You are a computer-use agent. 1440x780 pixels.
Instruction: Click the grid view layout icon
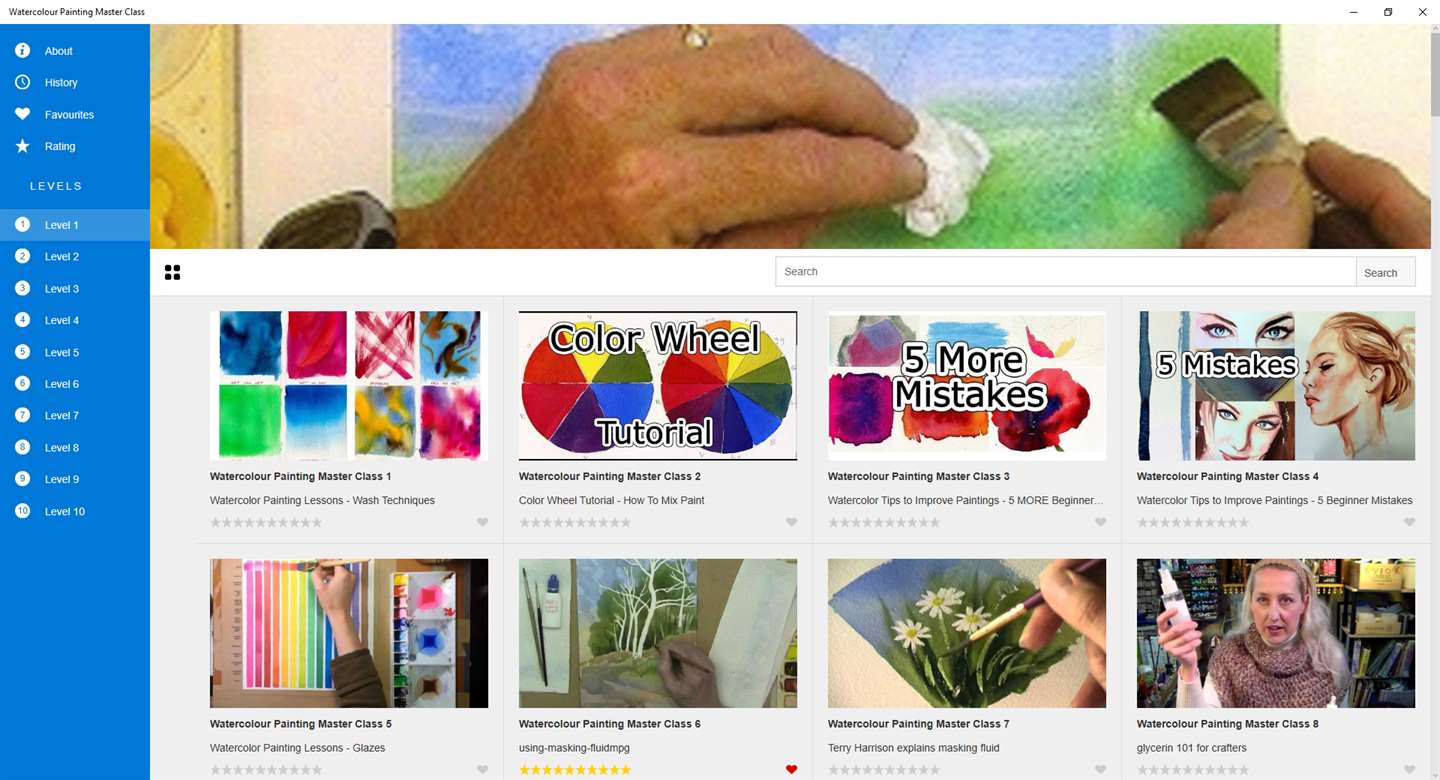tap(172, 272)
